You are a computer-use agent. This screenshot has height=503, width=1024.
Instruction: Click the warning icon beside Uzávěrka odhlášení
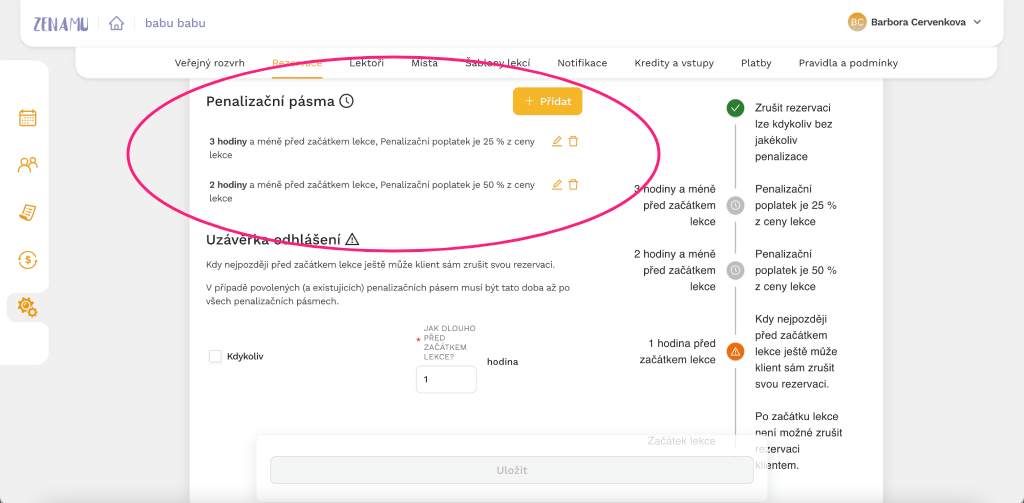[x=352, y=239]
